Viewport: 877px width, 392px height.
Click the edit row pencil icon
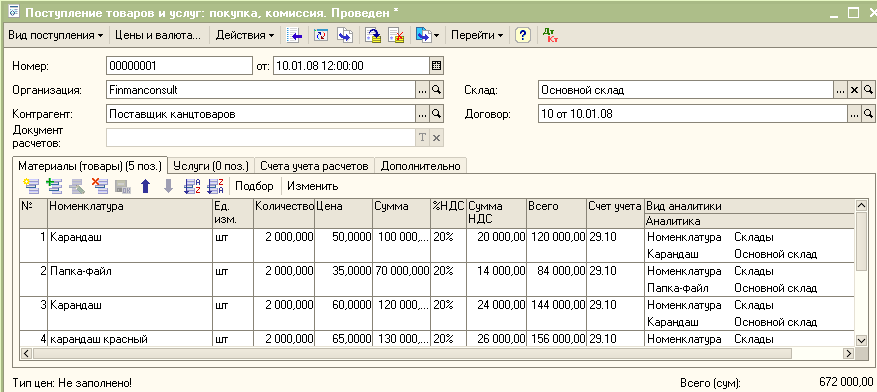(77, 186)
